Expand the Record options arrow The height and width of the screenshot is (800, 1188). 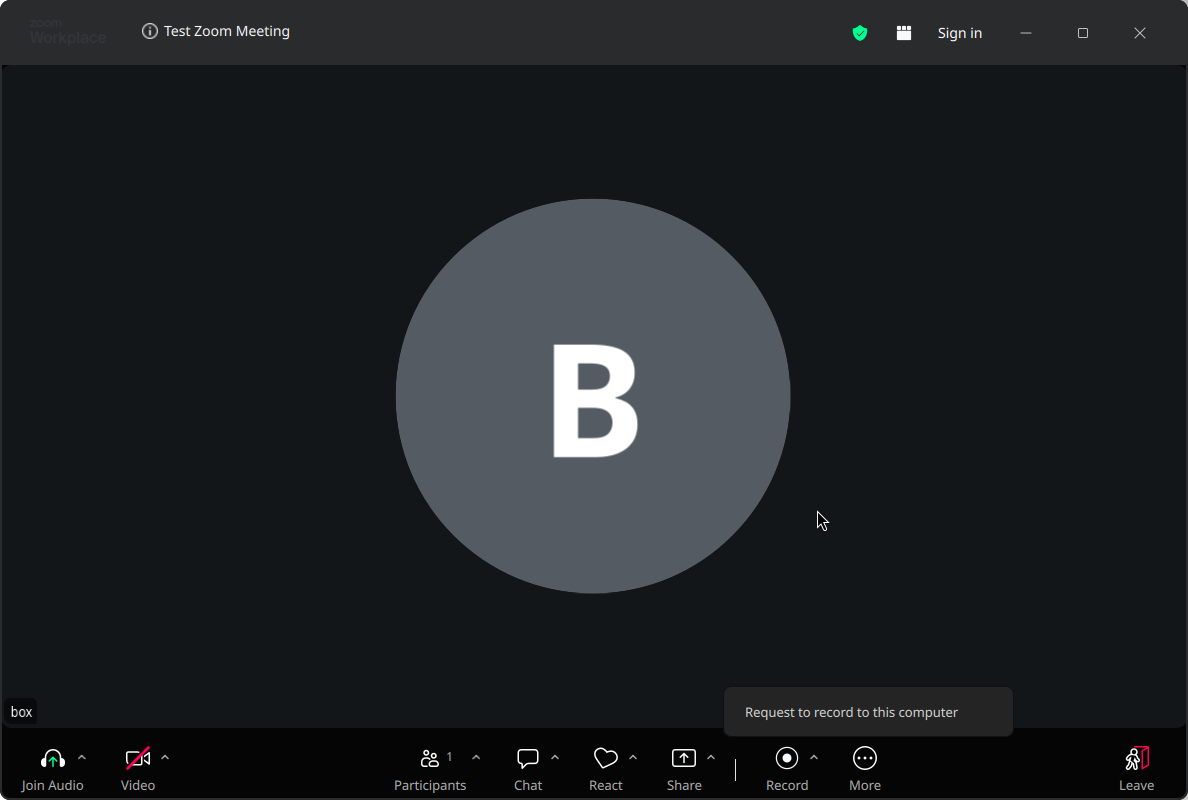coord(814,758)
